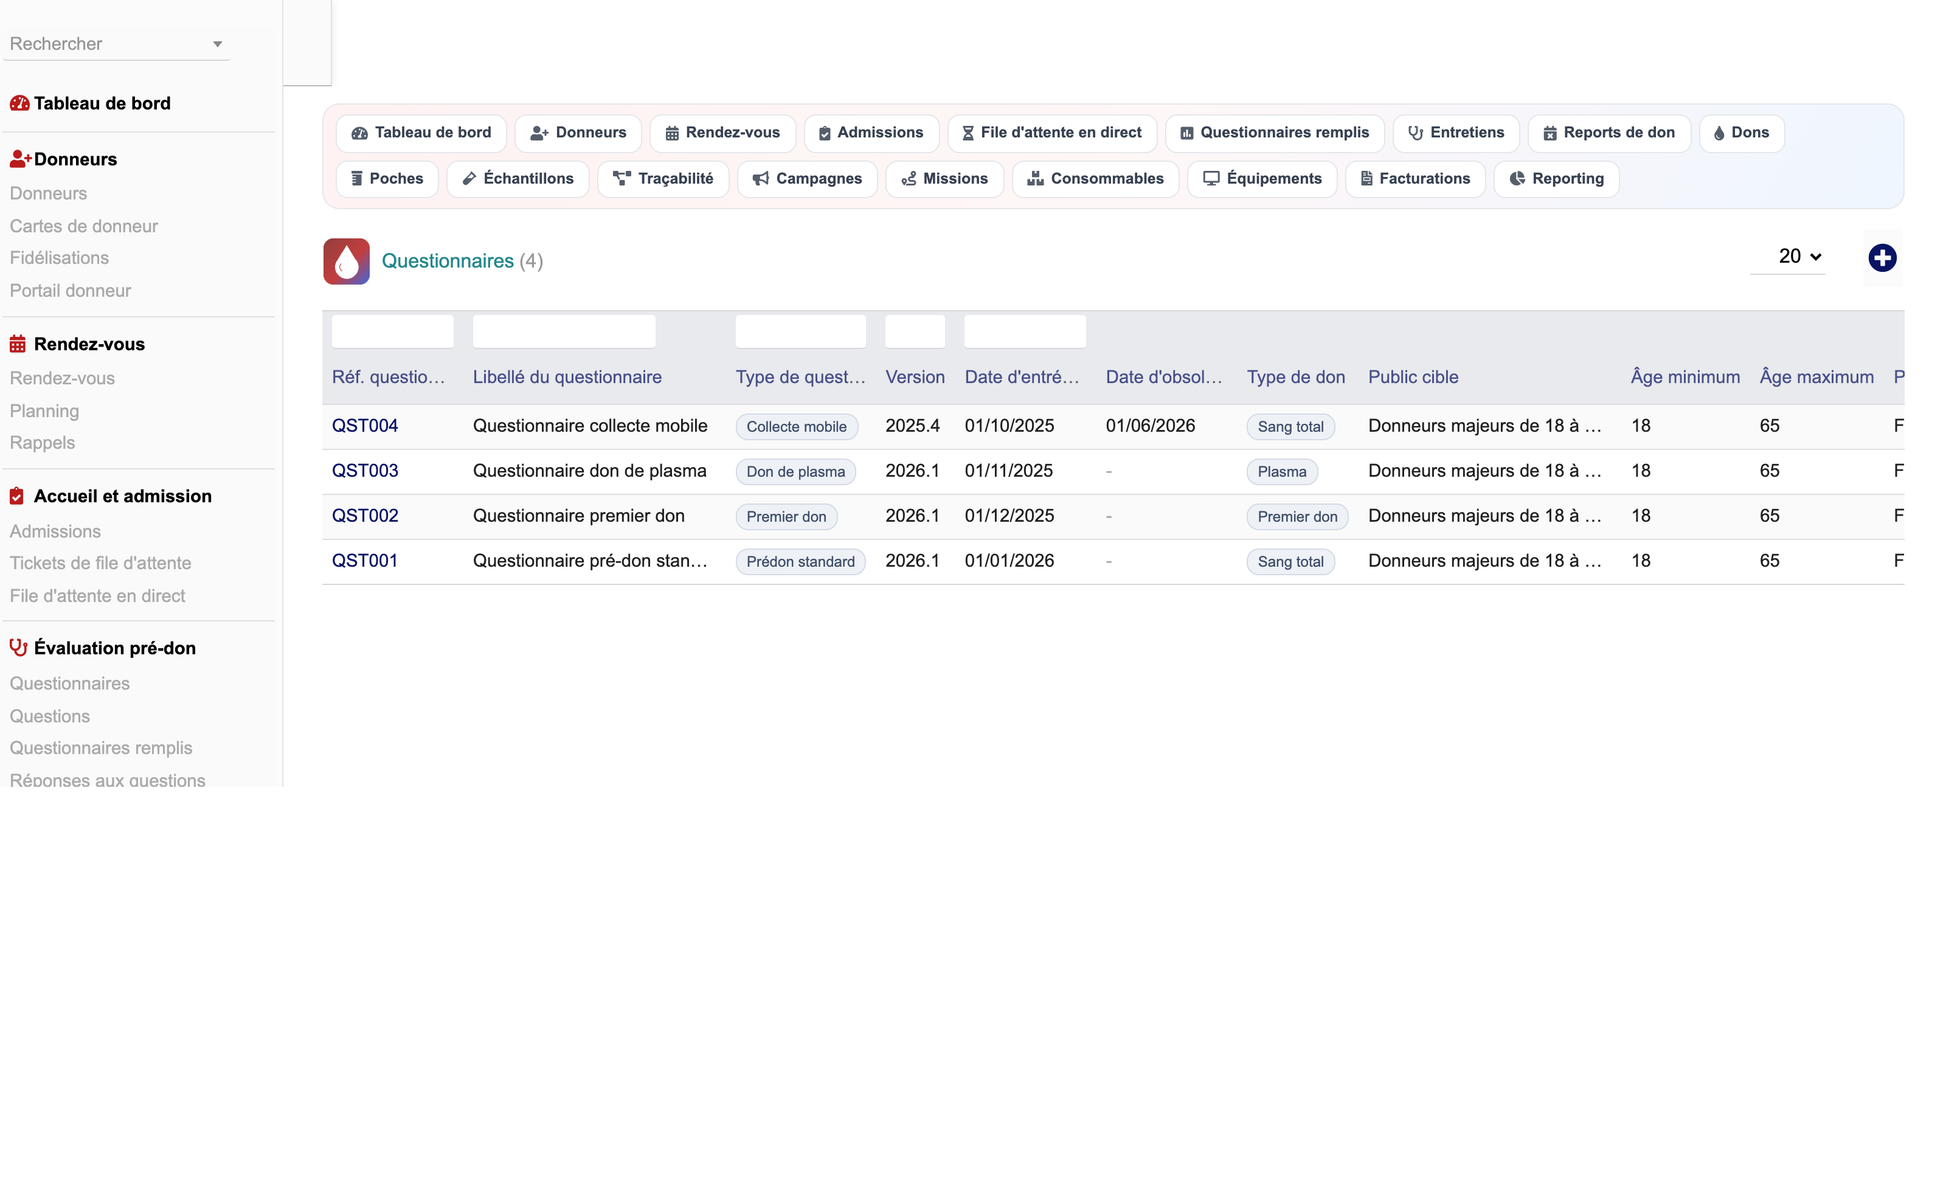Sort by Date d'obsolescence column header
Screen dimensions: 1946x1204
[1164, 377]
